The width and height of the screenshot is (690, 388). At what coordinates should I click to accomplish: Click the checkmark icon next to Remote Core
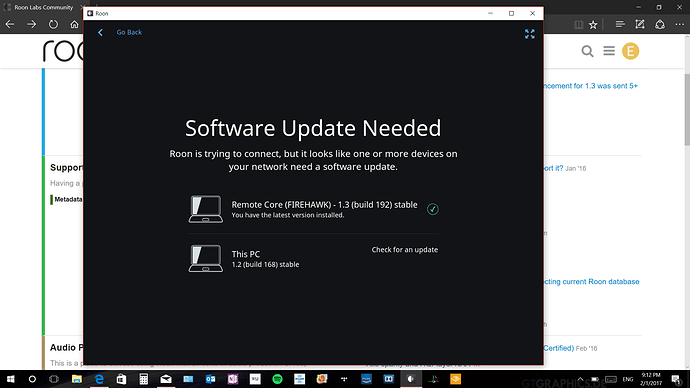(433, 209)
